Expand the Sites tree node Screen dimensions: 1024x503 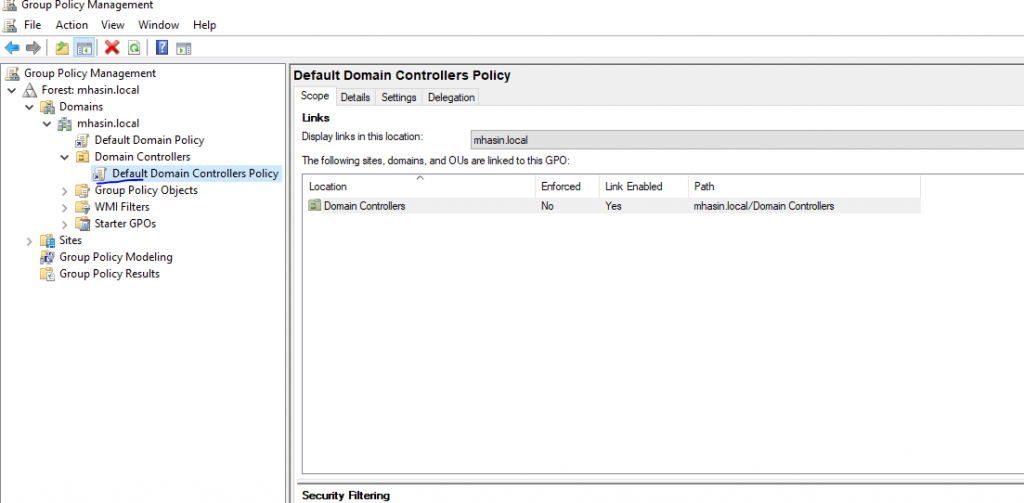(29, 240)
